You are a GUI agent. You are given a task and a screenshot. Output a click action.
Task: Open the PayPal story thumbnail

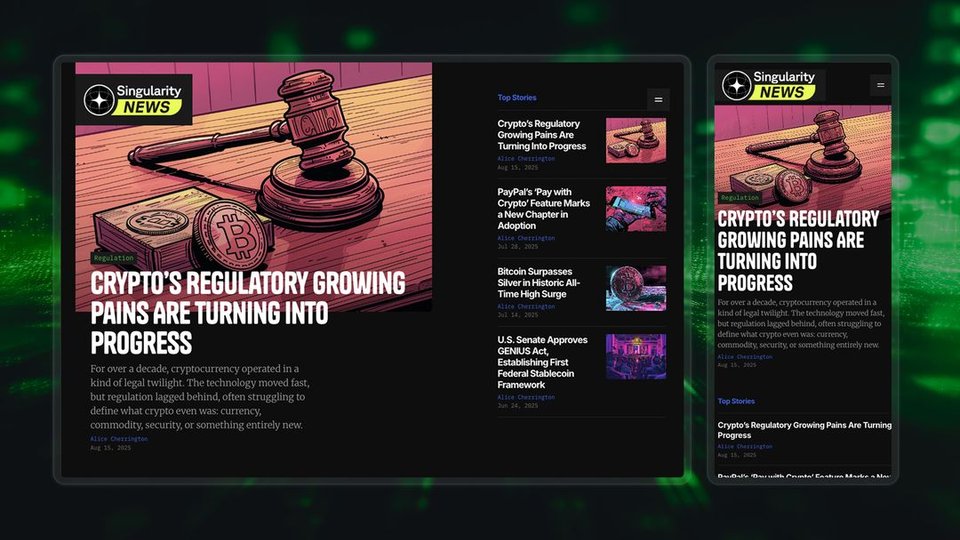click(636, 209)
